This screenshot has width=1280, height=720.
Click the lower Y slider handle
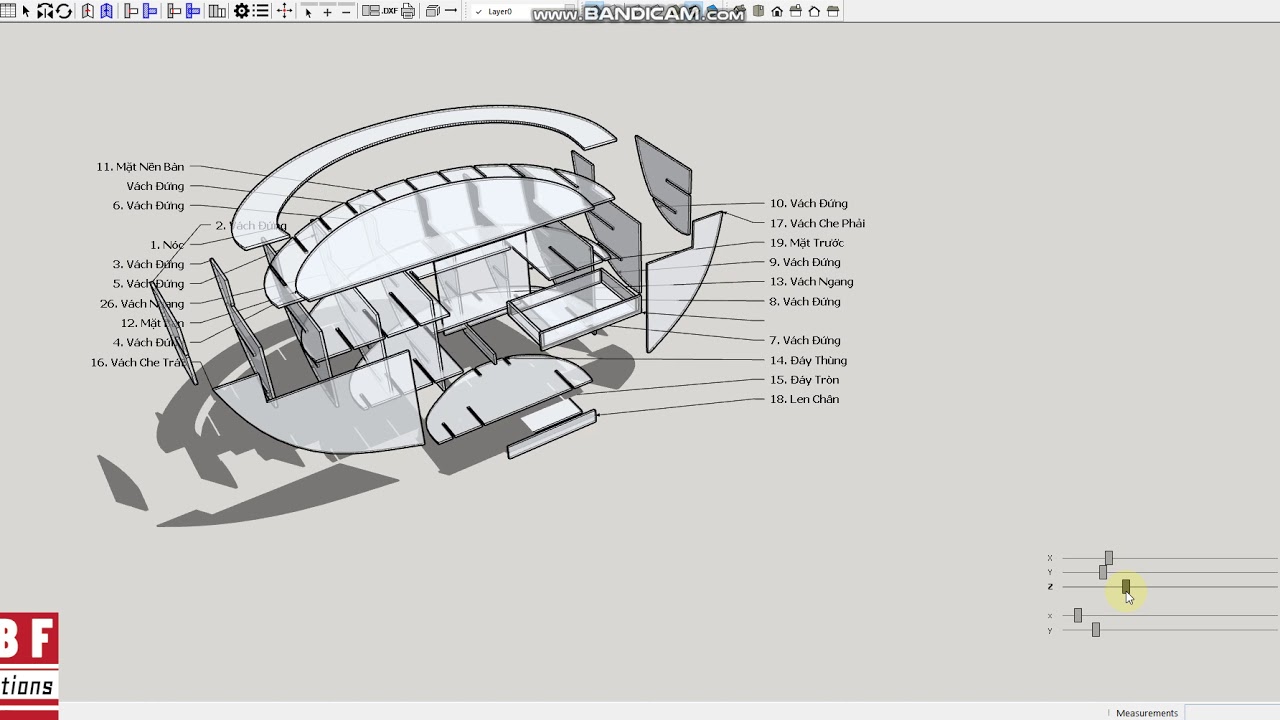pyautogui.click(x=1096, y=630)
